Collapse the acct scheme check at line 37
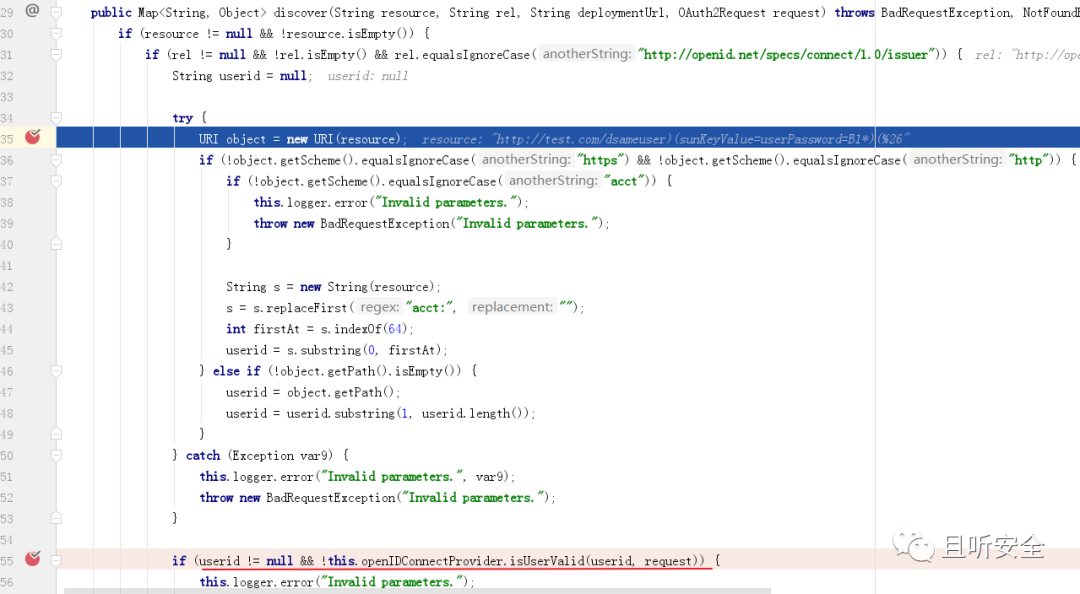This screenshot has width=1080, height=594. (x=56, y=181)
